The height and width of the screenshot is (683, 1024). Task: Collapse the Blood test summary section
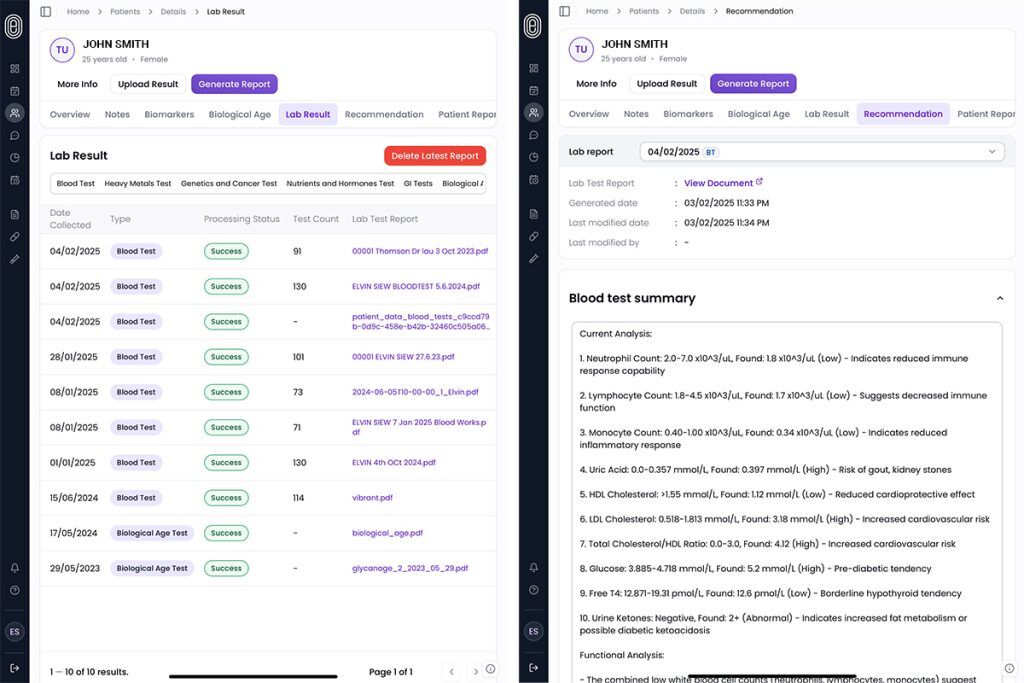pos(999,298)
